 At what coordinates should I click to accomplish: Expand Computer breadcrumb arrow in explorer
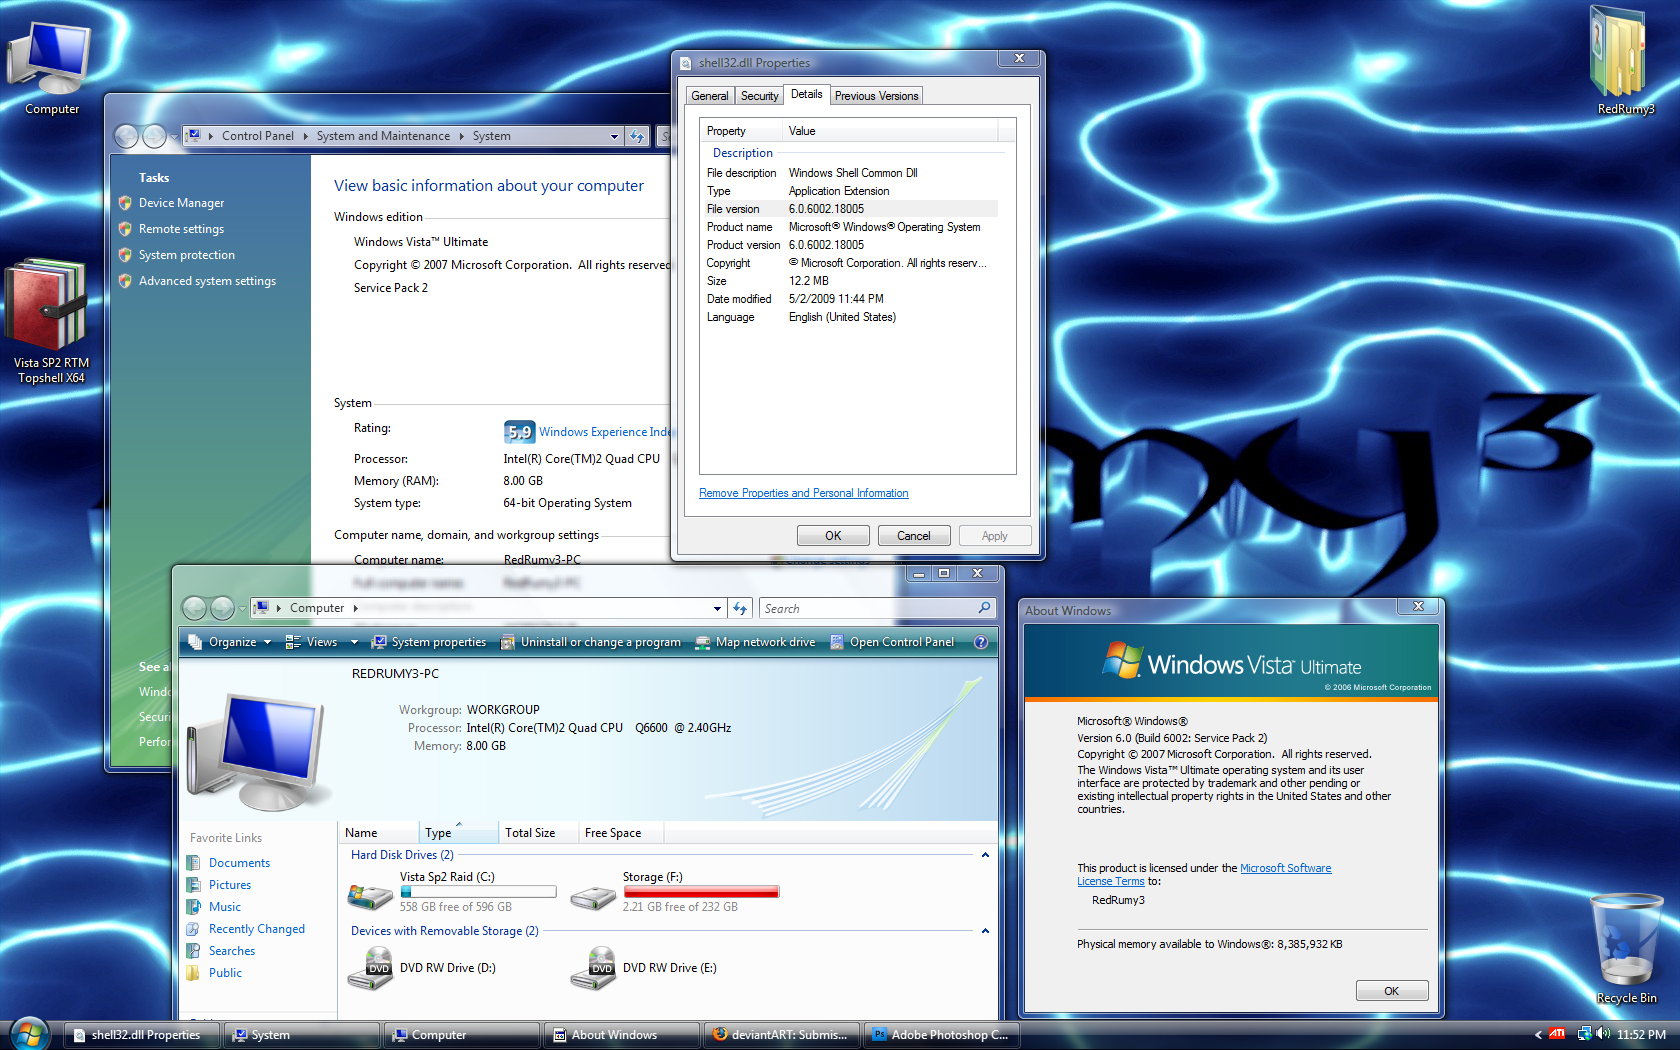click(x=355, y=608)
